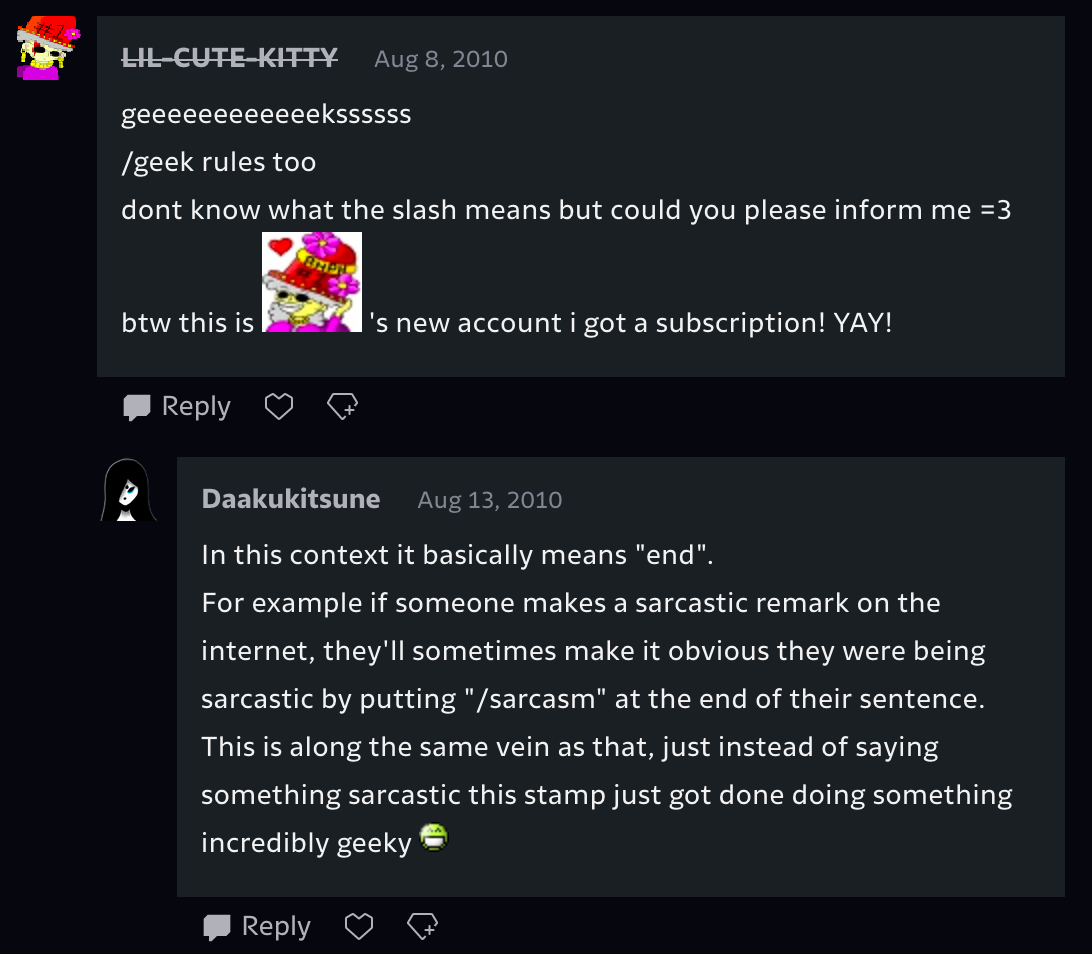Click Reply under LIL-CUTE-KITTY's comment
The image size is (1092, 954).
[x=196, y=405]
